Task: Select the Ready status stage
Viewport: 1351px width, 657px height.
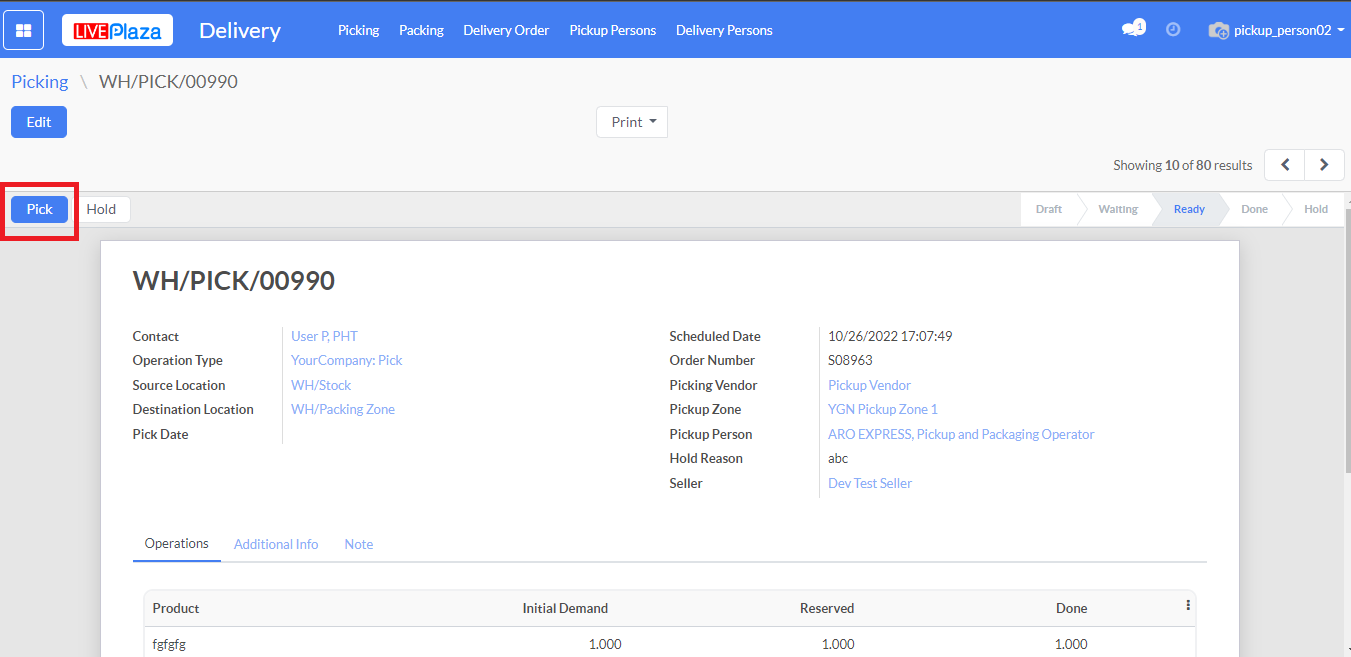Action: pyautogui.click(x=1189, y=209)
